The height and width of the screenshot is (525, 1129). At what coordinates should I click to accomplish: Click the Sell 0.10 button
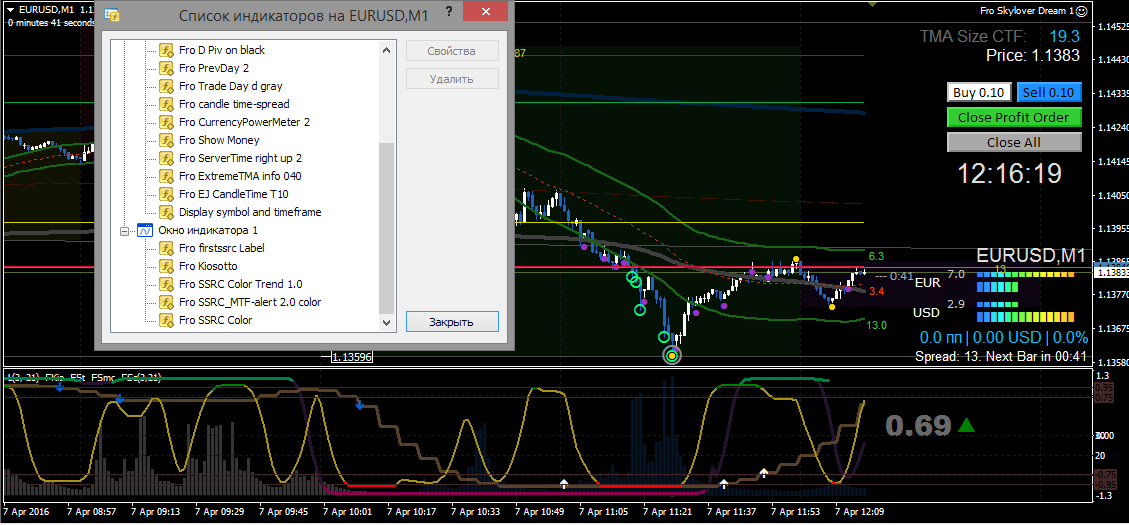point(1049,92)
